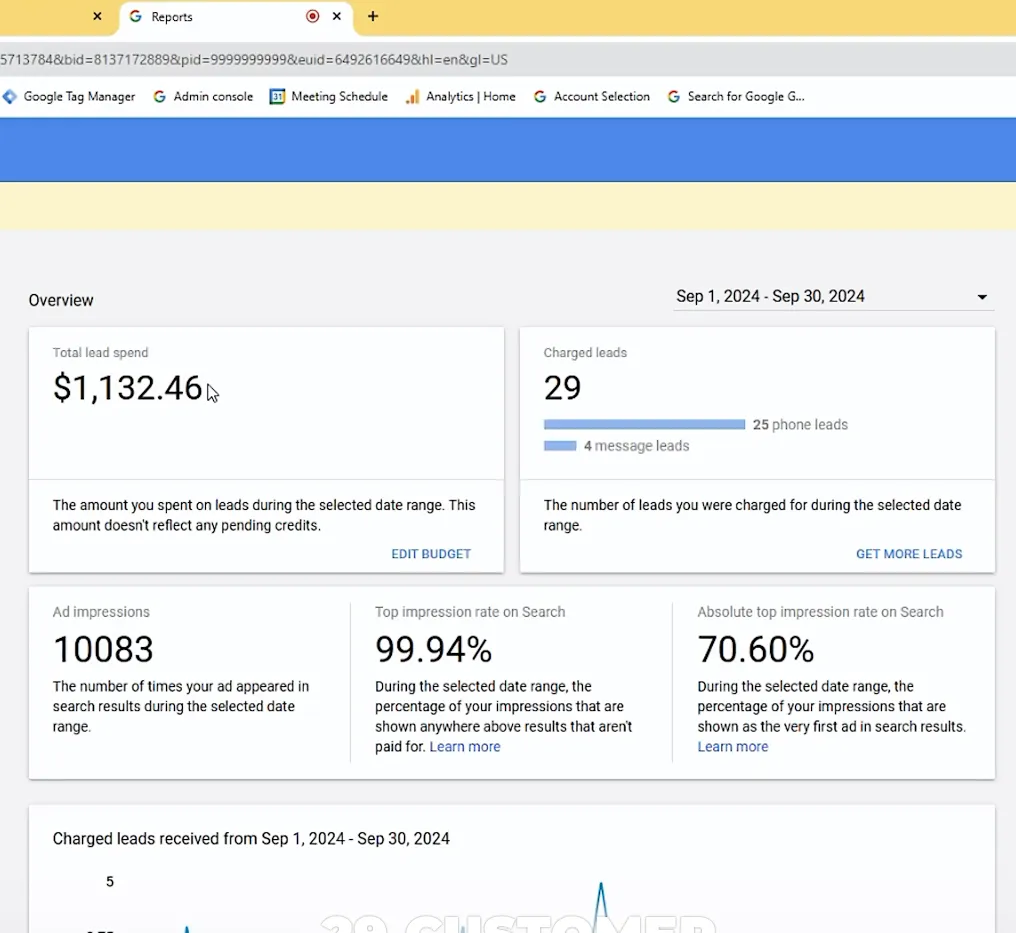Open the Admin console bookmark
1016x933 pixels.
(x=203, y=97)
